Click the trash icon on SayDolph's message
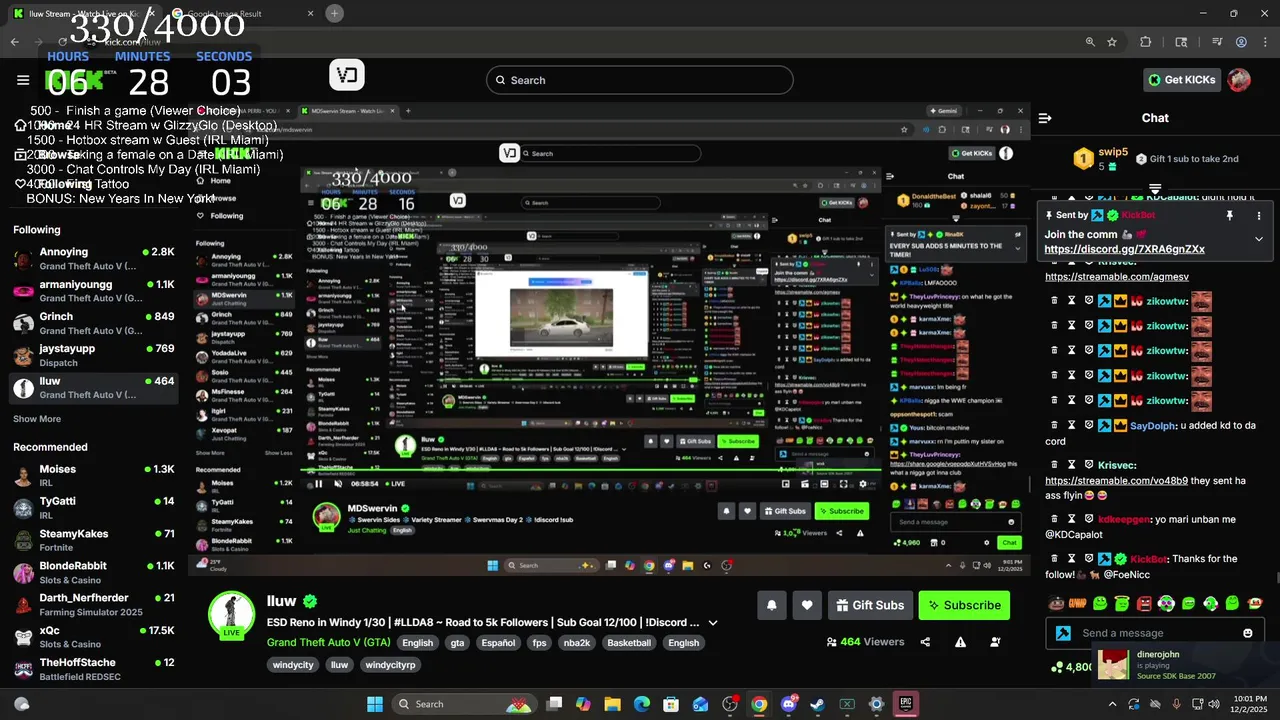Screen dimensions: 1280x720 coord(1053,425)
